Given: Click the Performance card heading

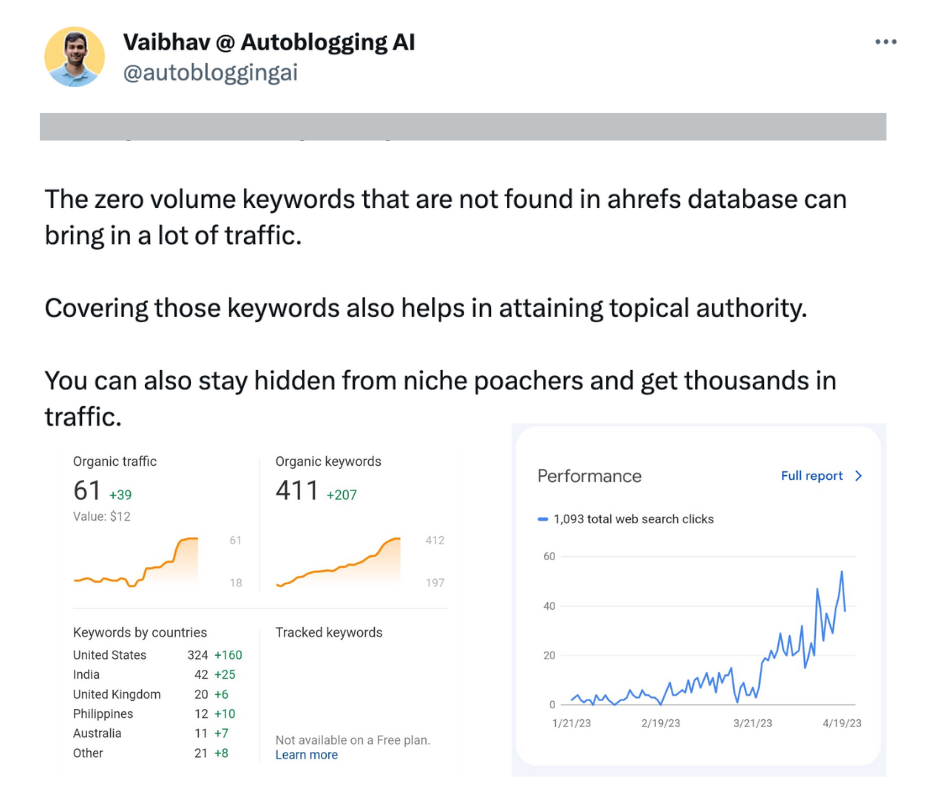Looking at the screenshot, I should pyautogui.click(x=589, y=476).
